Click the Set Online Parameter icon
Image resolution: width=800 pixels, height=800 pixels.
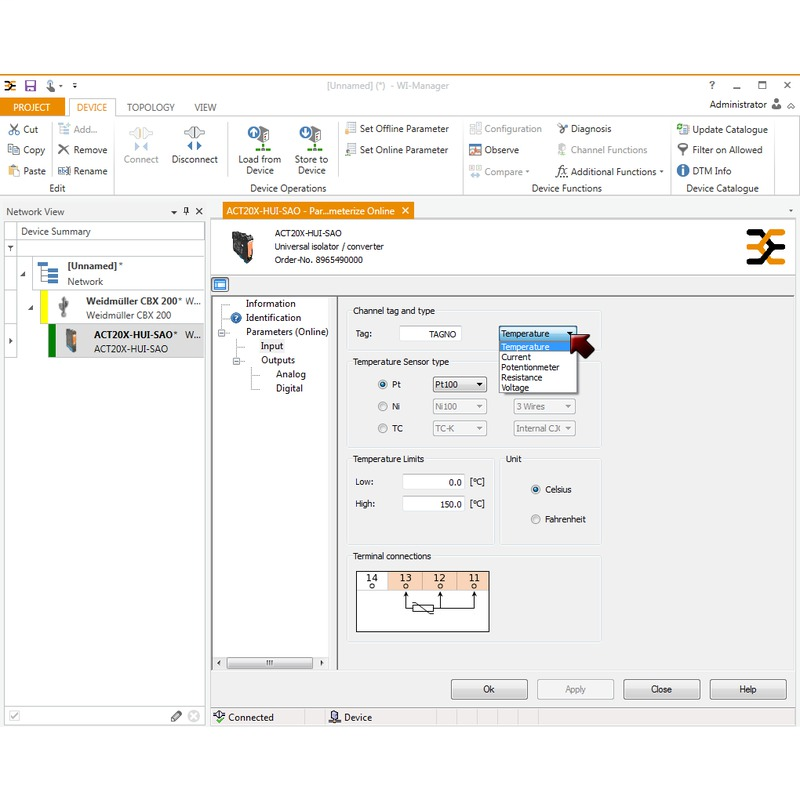pyautogui.click(x=351, y=149)
